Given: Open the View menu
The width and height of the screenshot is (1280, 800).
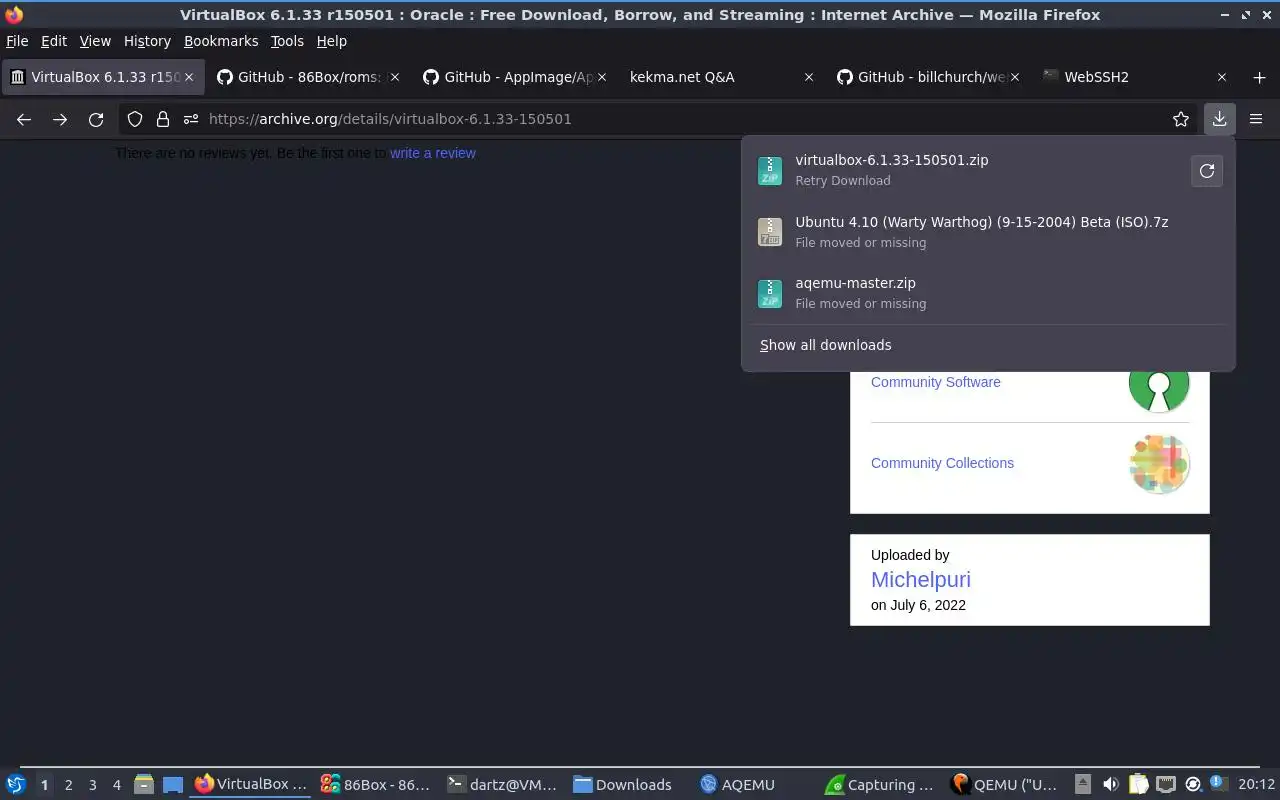Looking at the screenshot, I should point(95,41).
